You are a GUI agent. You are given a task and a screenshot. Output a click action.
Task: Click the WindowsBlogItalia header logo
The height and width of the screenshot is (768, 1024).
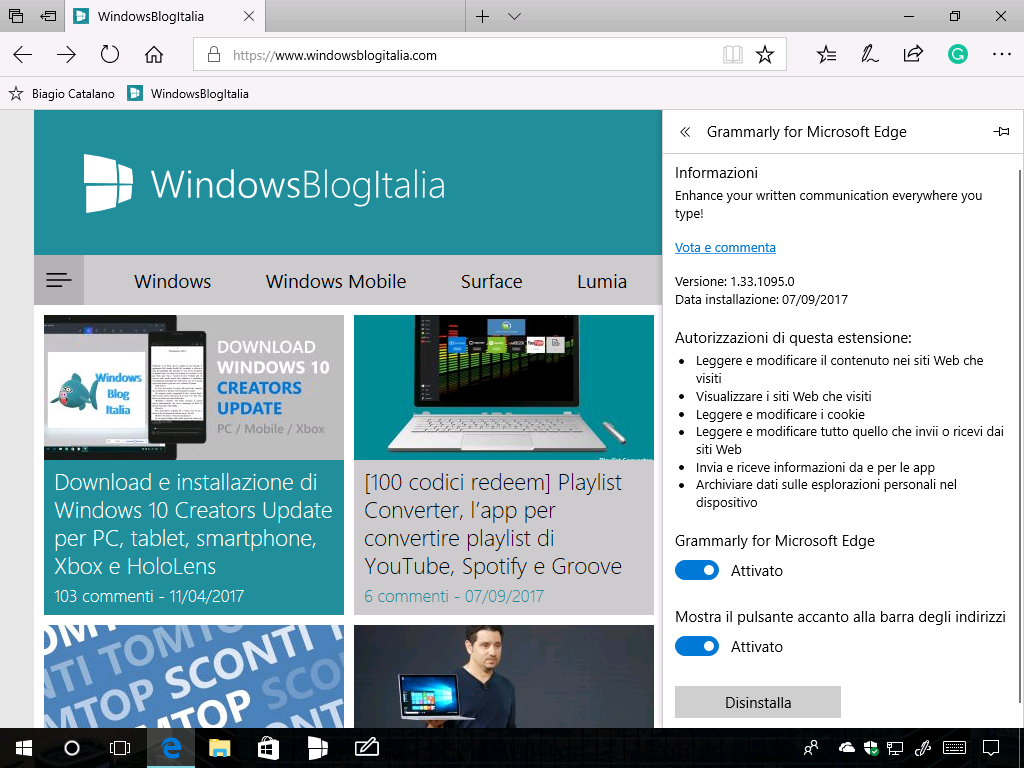[264, 184]
